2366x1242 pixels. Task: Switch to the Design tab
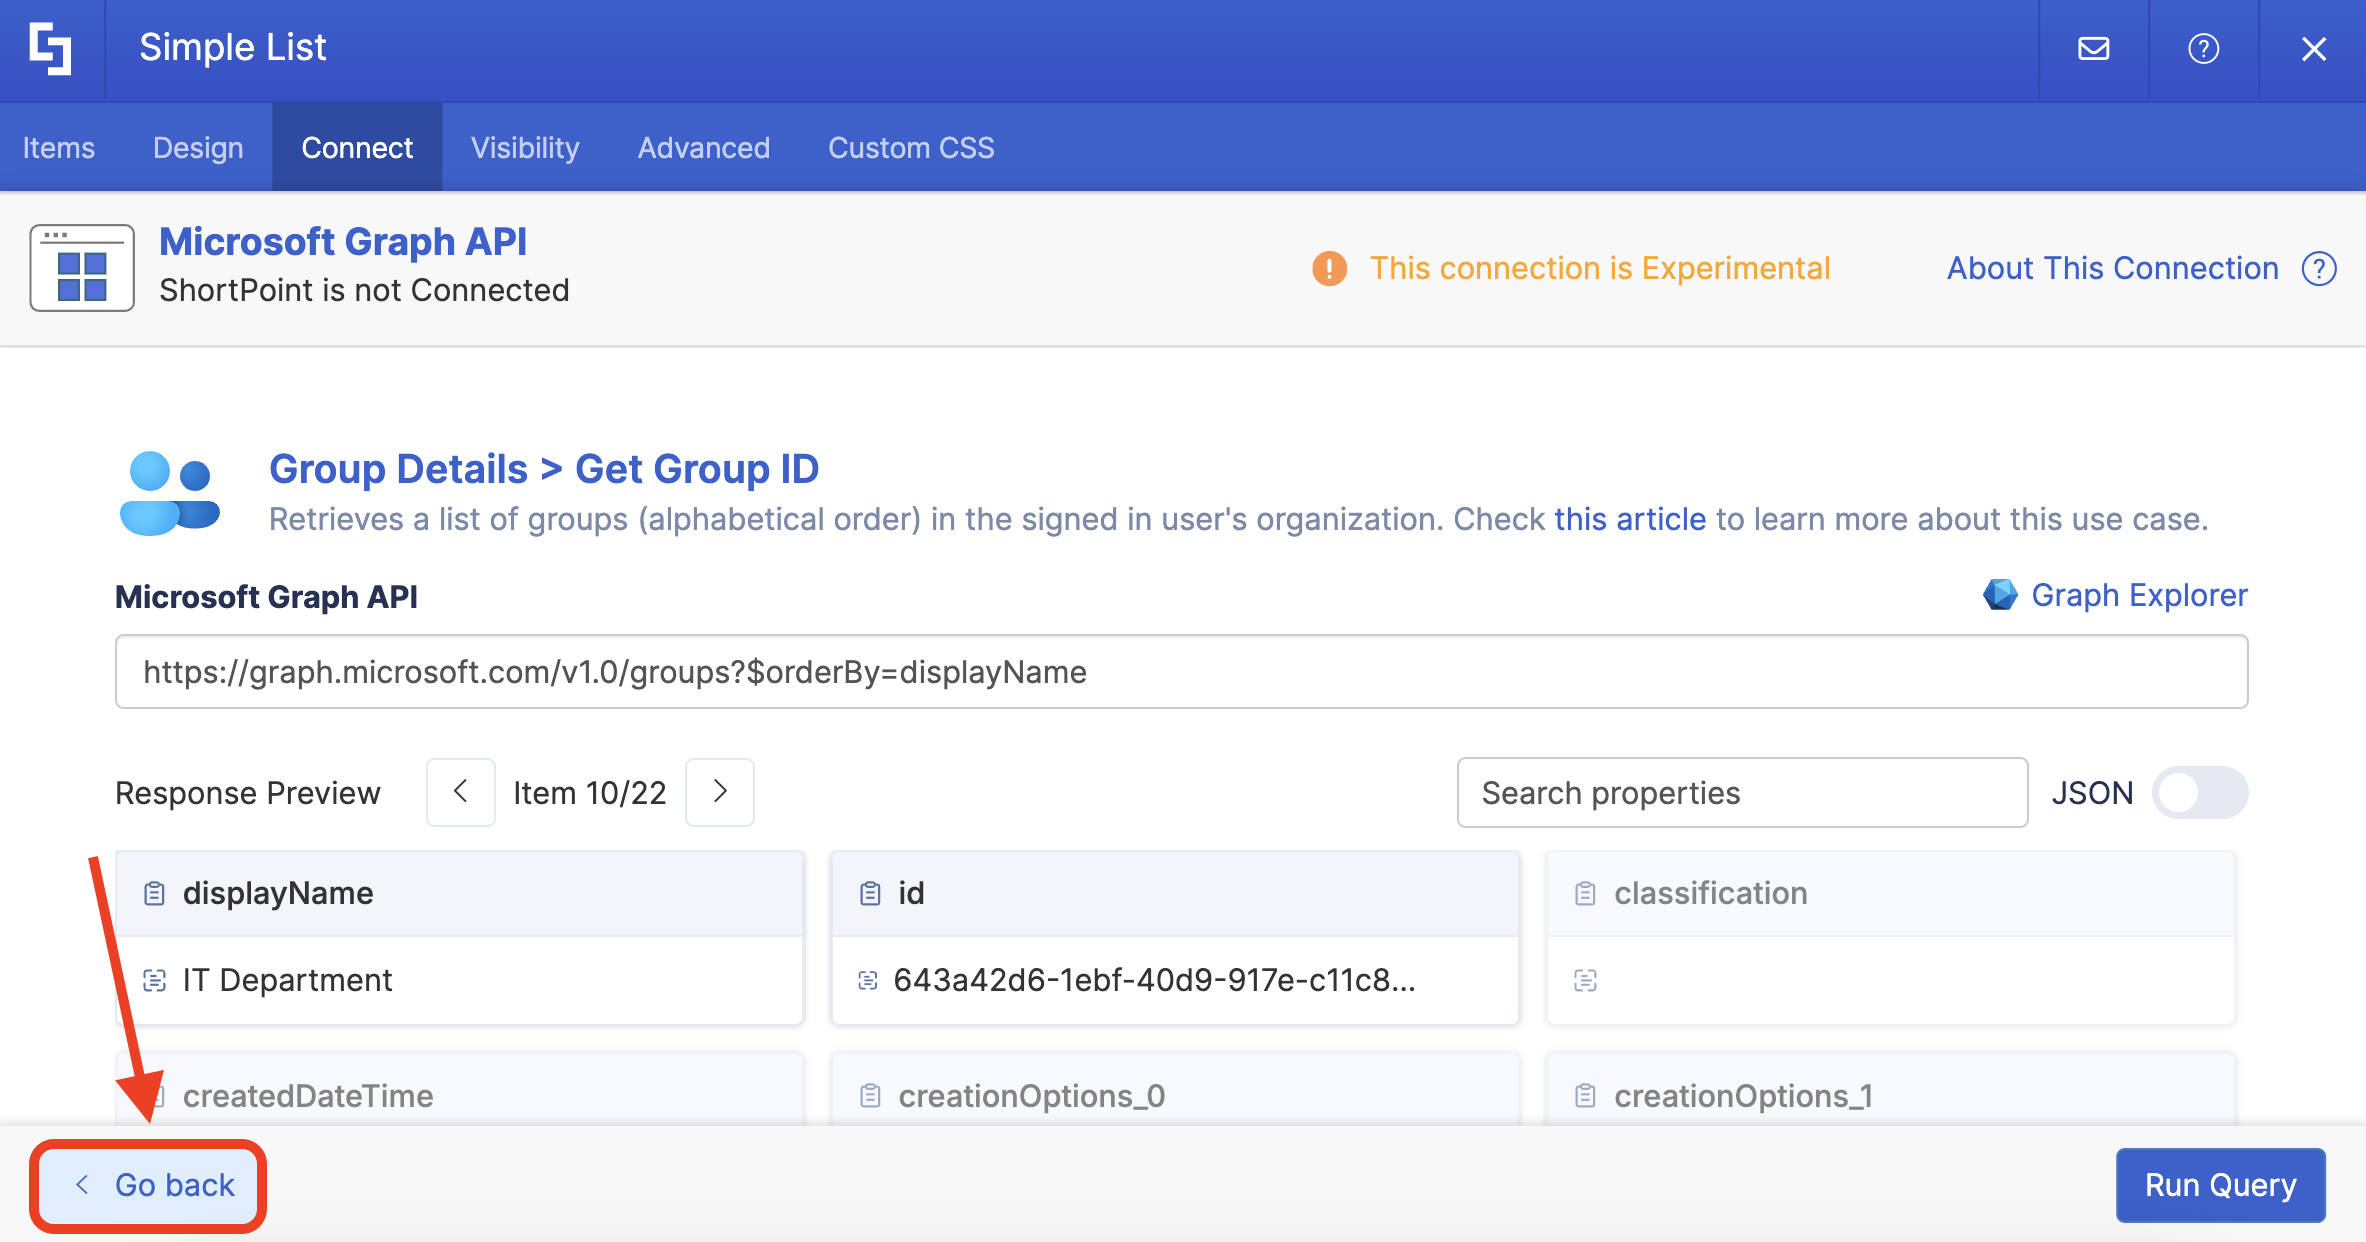198,148
